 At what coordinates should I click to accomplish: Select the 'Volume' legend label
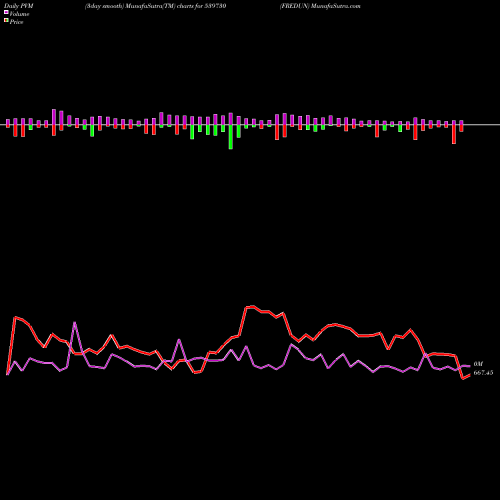(x=19, y=14)
